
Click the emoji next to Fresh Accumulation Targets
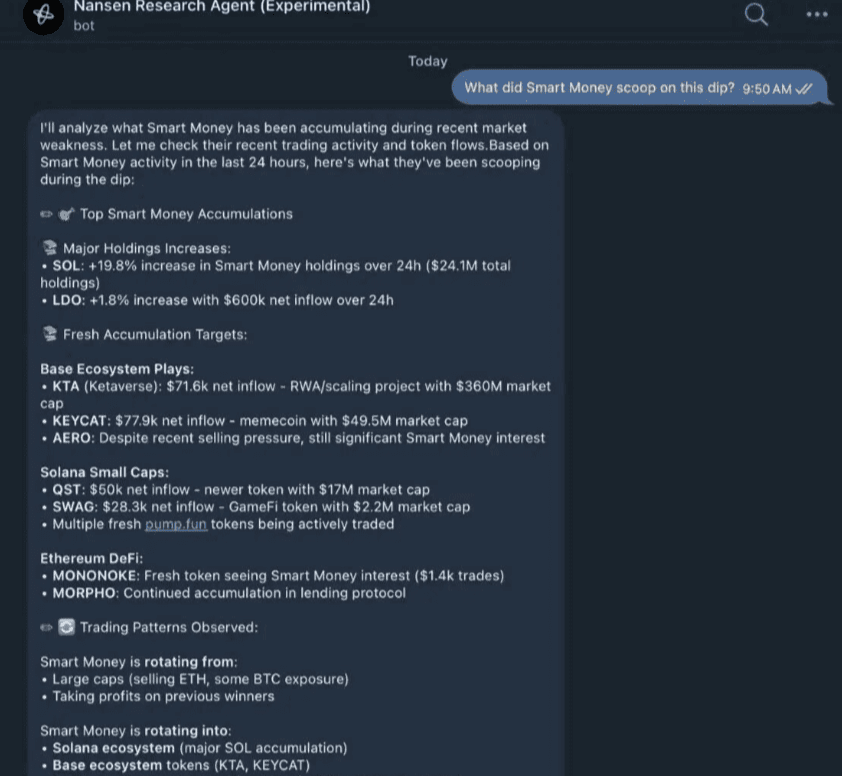point(50,334)
